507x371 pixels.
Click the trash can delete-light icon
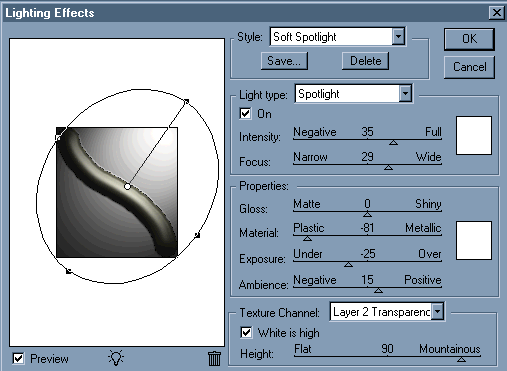214,359
